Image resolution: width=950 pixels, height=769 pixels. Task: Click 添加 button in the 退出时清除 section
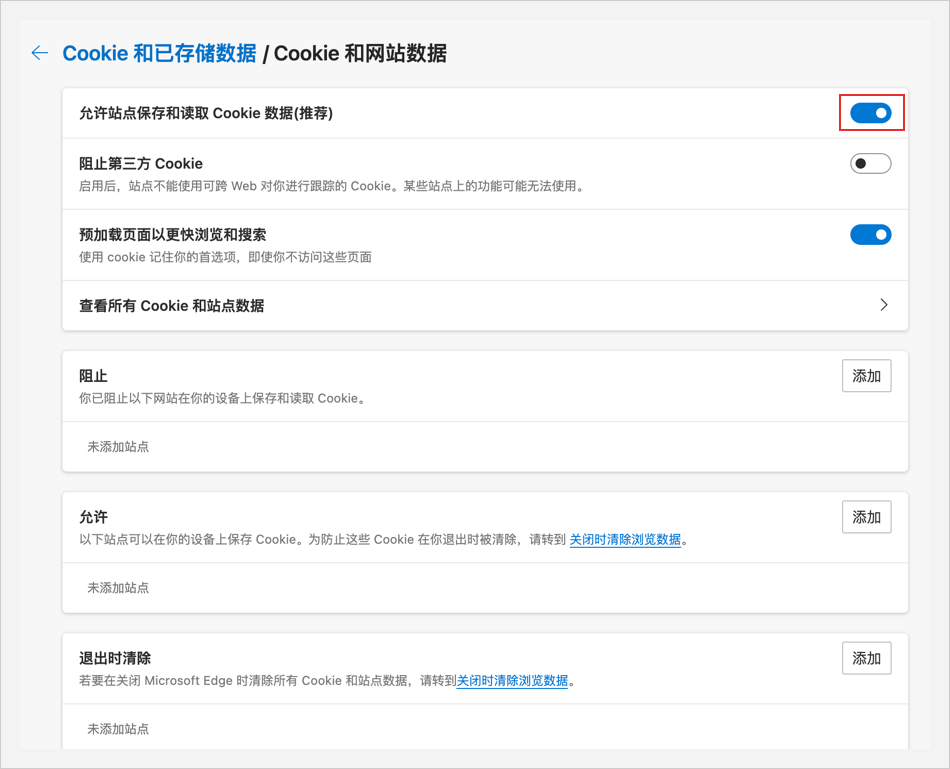pyautogui.click(x=866, y=658)
